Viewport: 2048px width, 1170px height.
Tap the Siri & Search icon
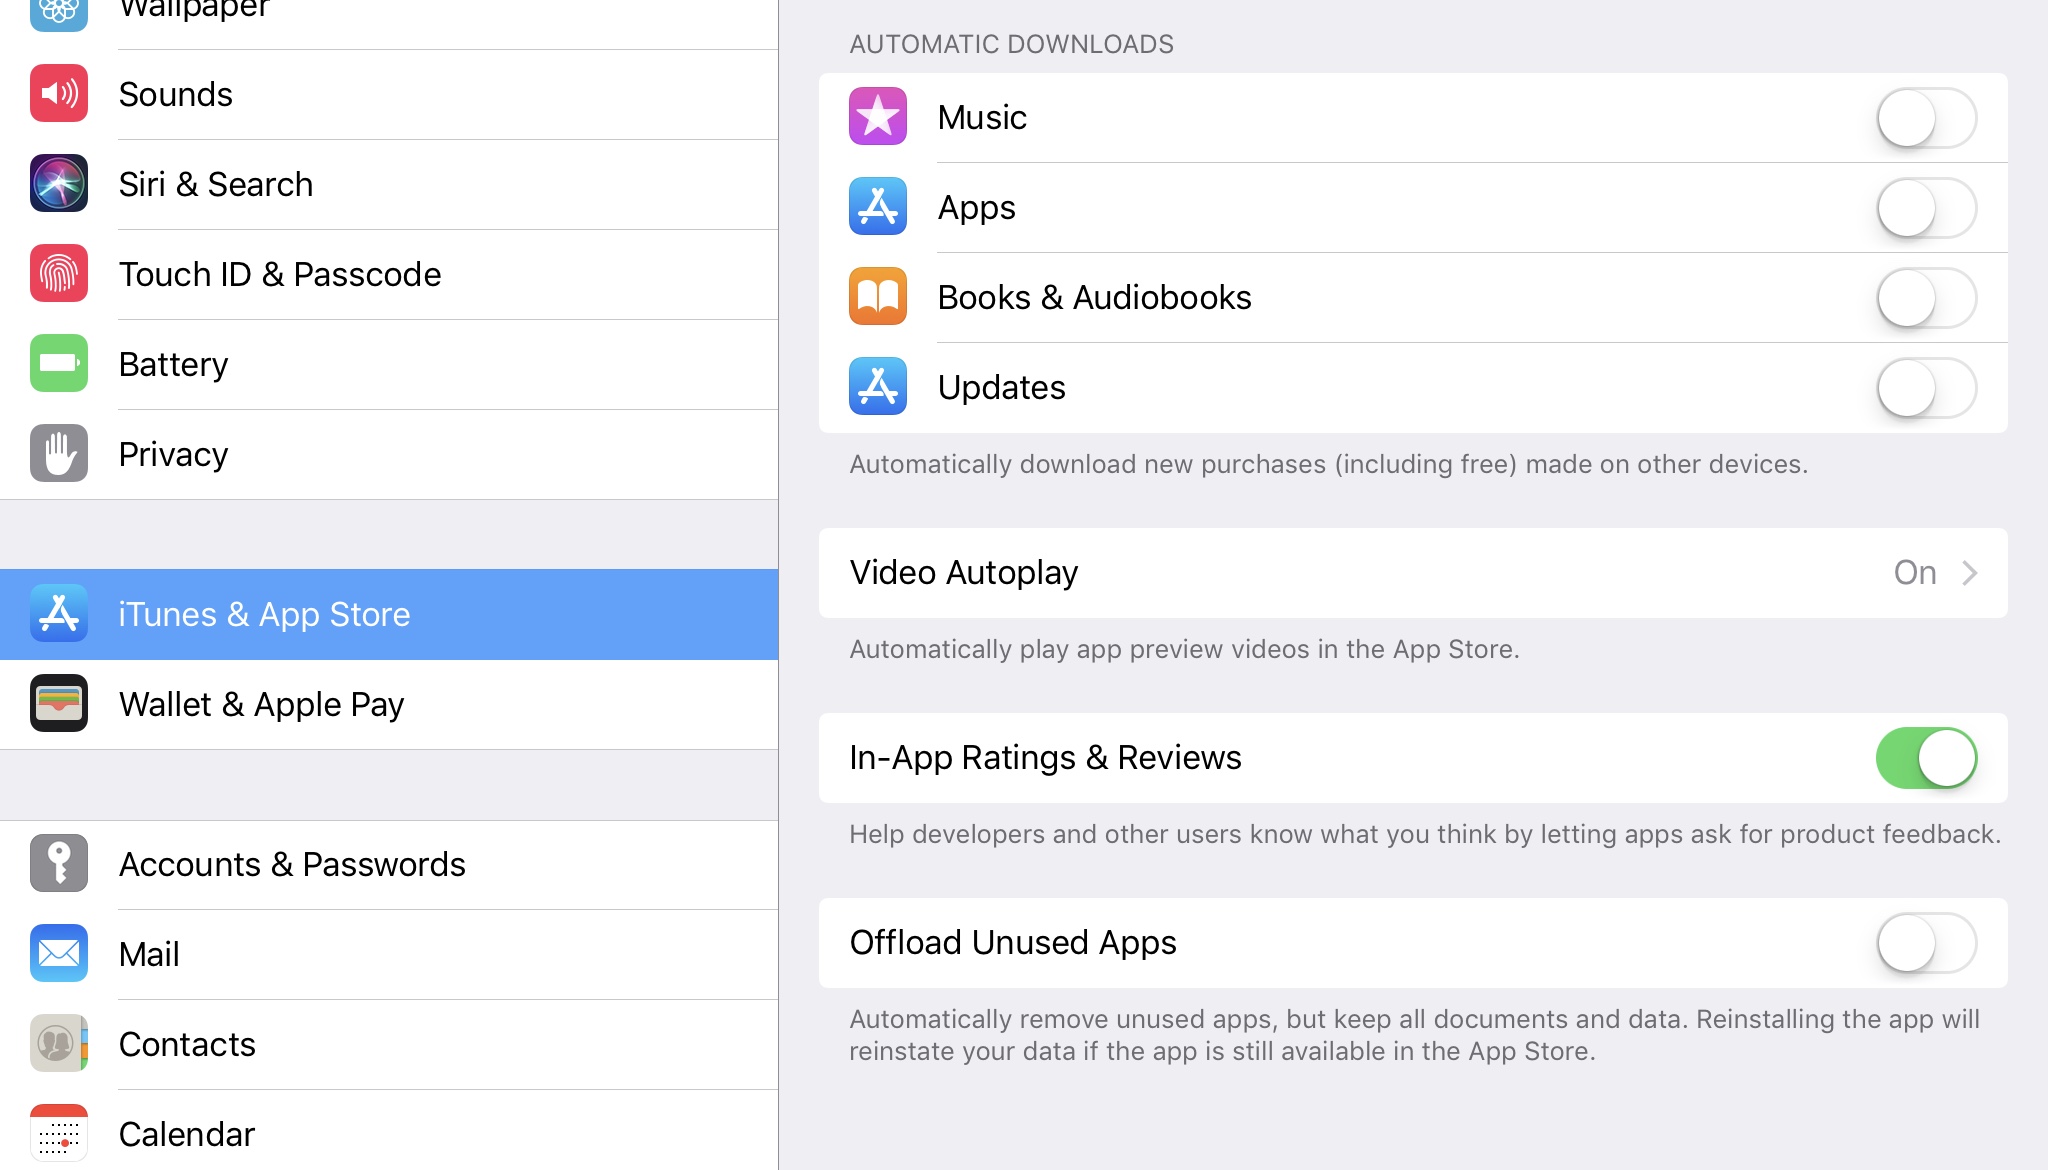pyautogui.click(x=59, y=184)
